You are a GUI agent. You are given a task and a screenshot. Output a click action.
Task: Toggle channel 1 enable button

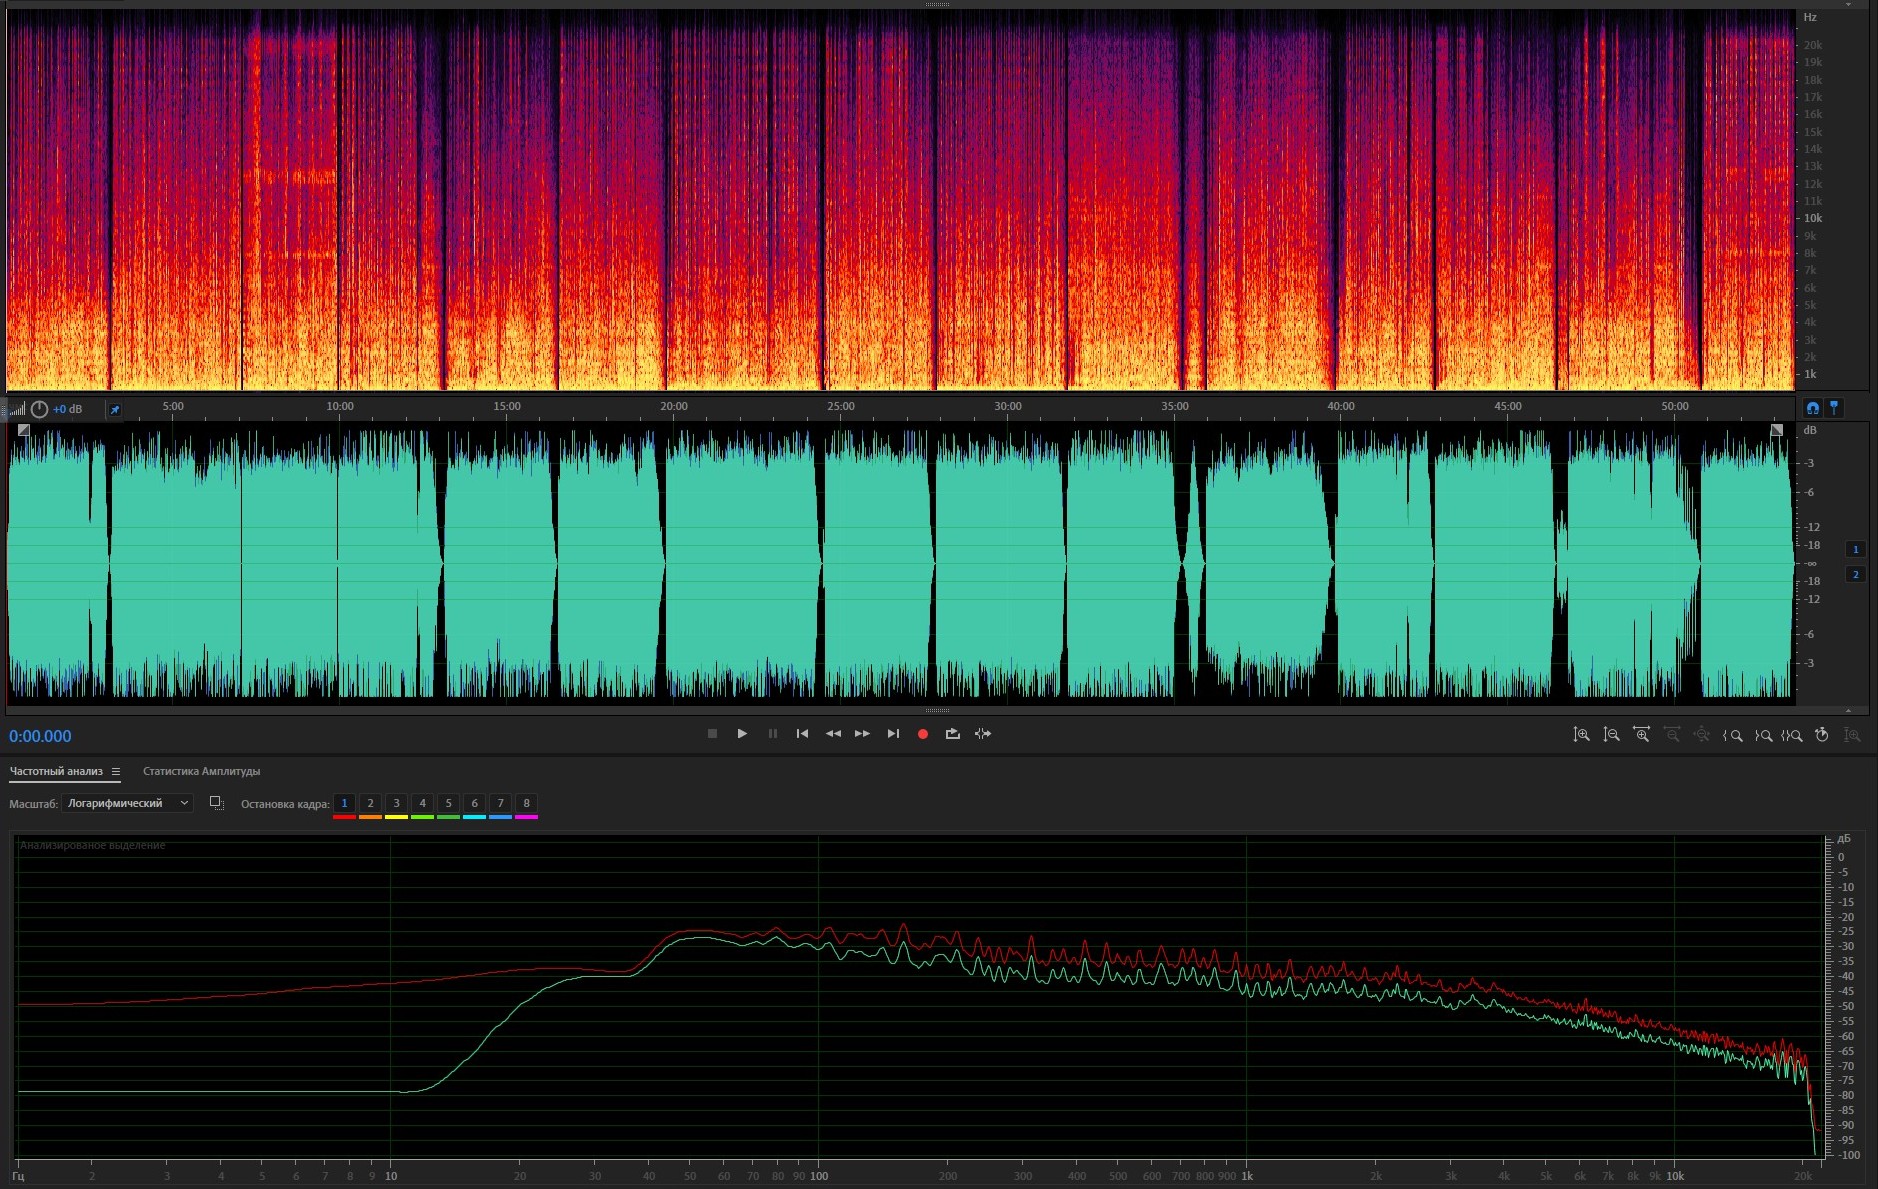1856,549
